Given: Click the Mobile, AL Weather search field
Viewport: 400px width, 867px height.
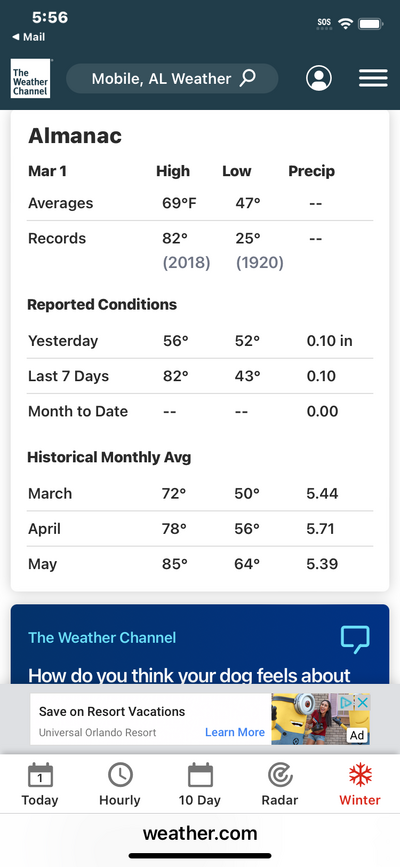Looking at the screenshot, I should pos(172,79).
